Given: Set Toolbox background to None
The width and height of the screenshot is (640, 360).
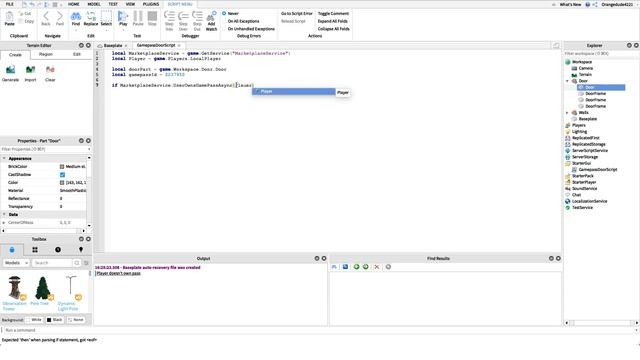Looking at the screenshot, I should 76,320.
